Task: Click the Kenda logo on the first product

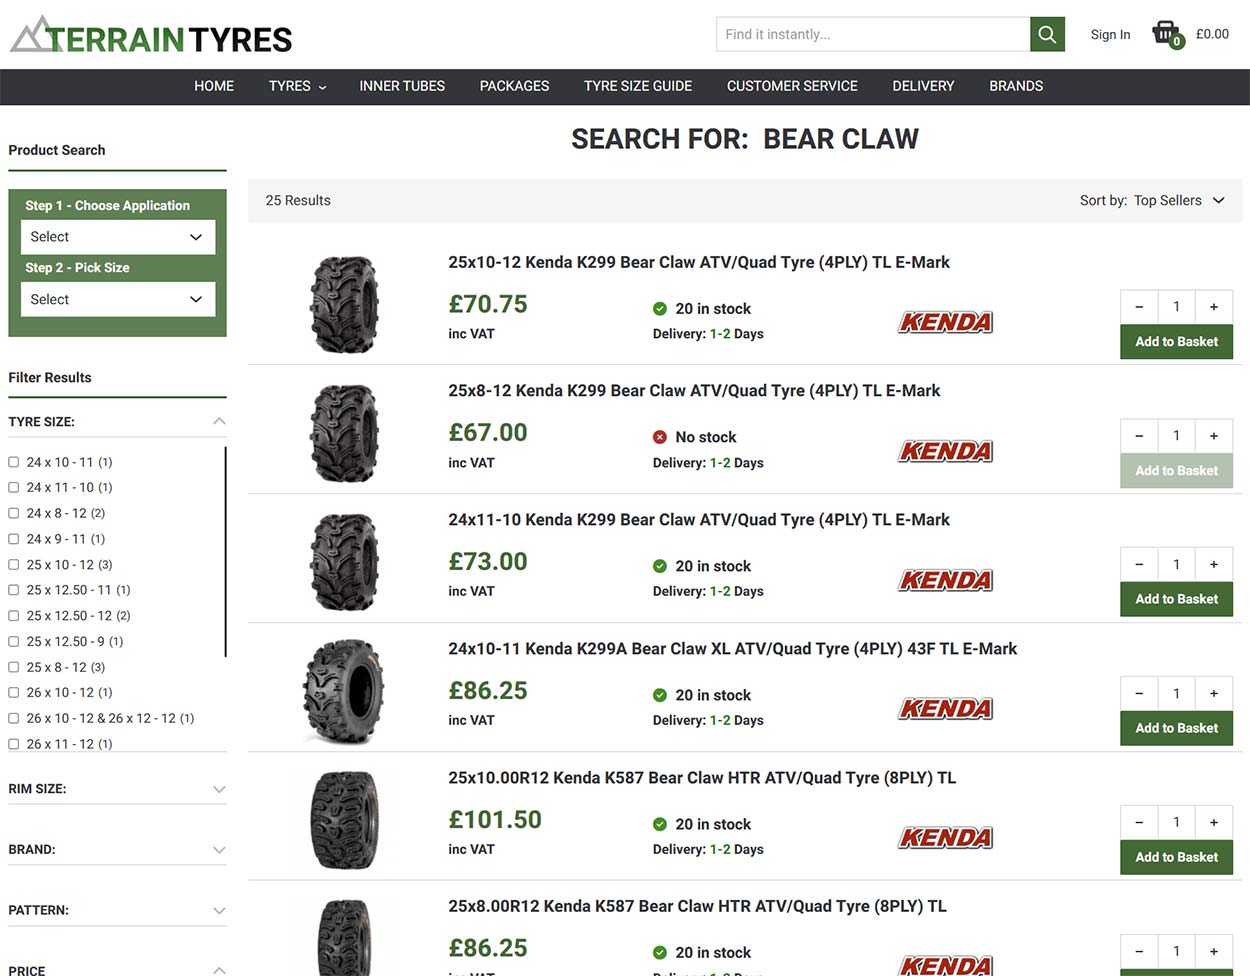Action: 945,322
